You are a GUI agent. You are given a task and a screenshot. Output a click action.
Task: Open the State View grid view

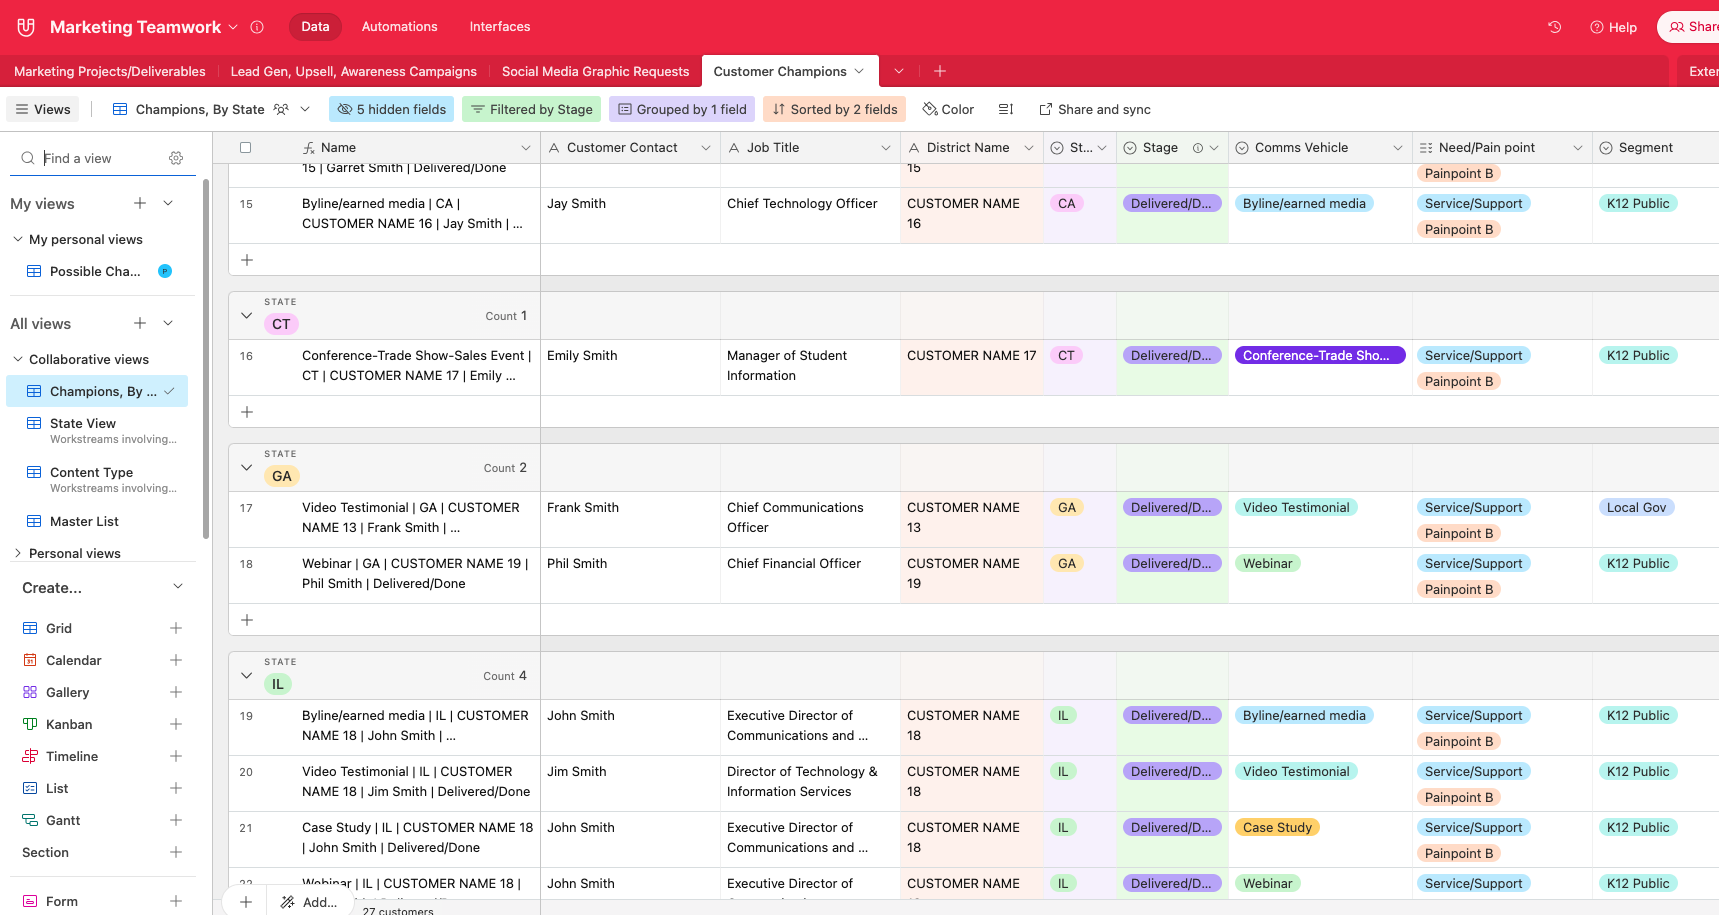(99, 430)
